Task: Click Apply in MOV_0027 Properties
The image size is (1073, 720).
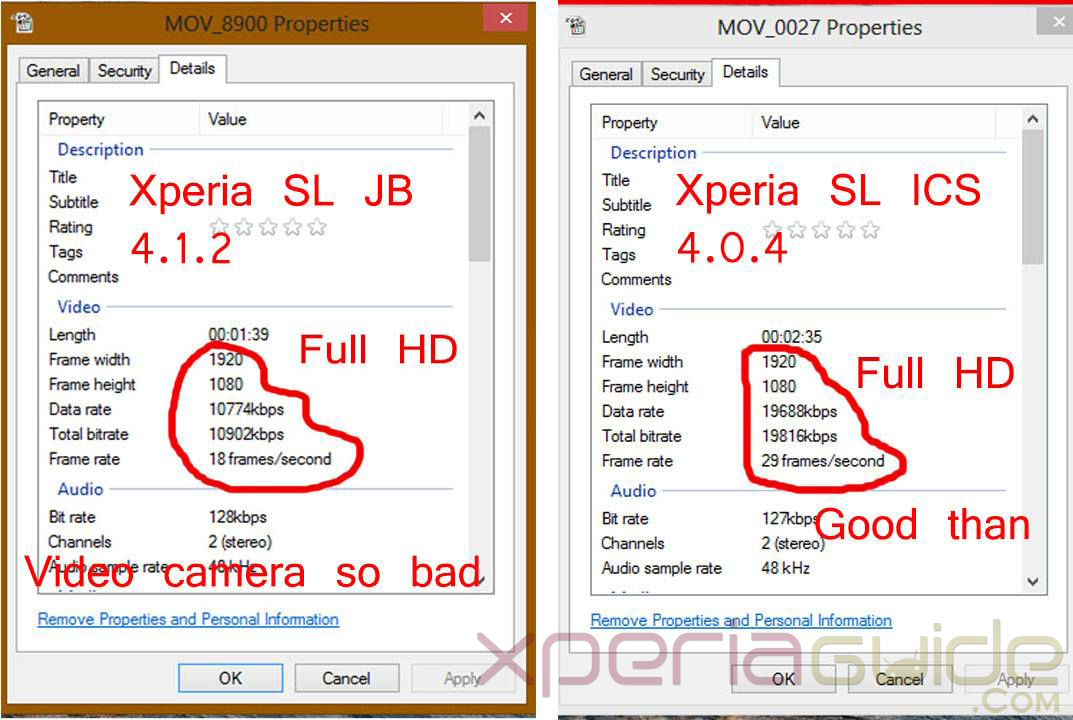Action: (1016, 679)
